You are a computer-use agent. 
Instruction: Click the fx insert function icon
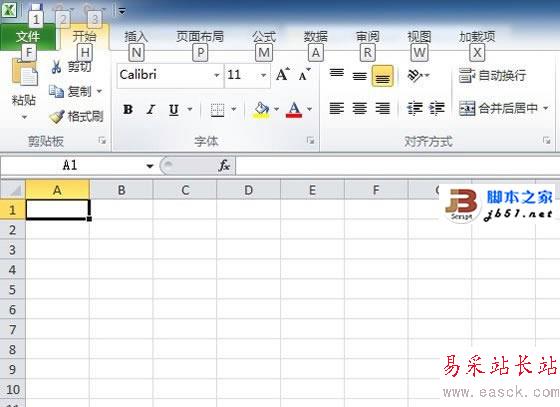(x=224, y=165)
